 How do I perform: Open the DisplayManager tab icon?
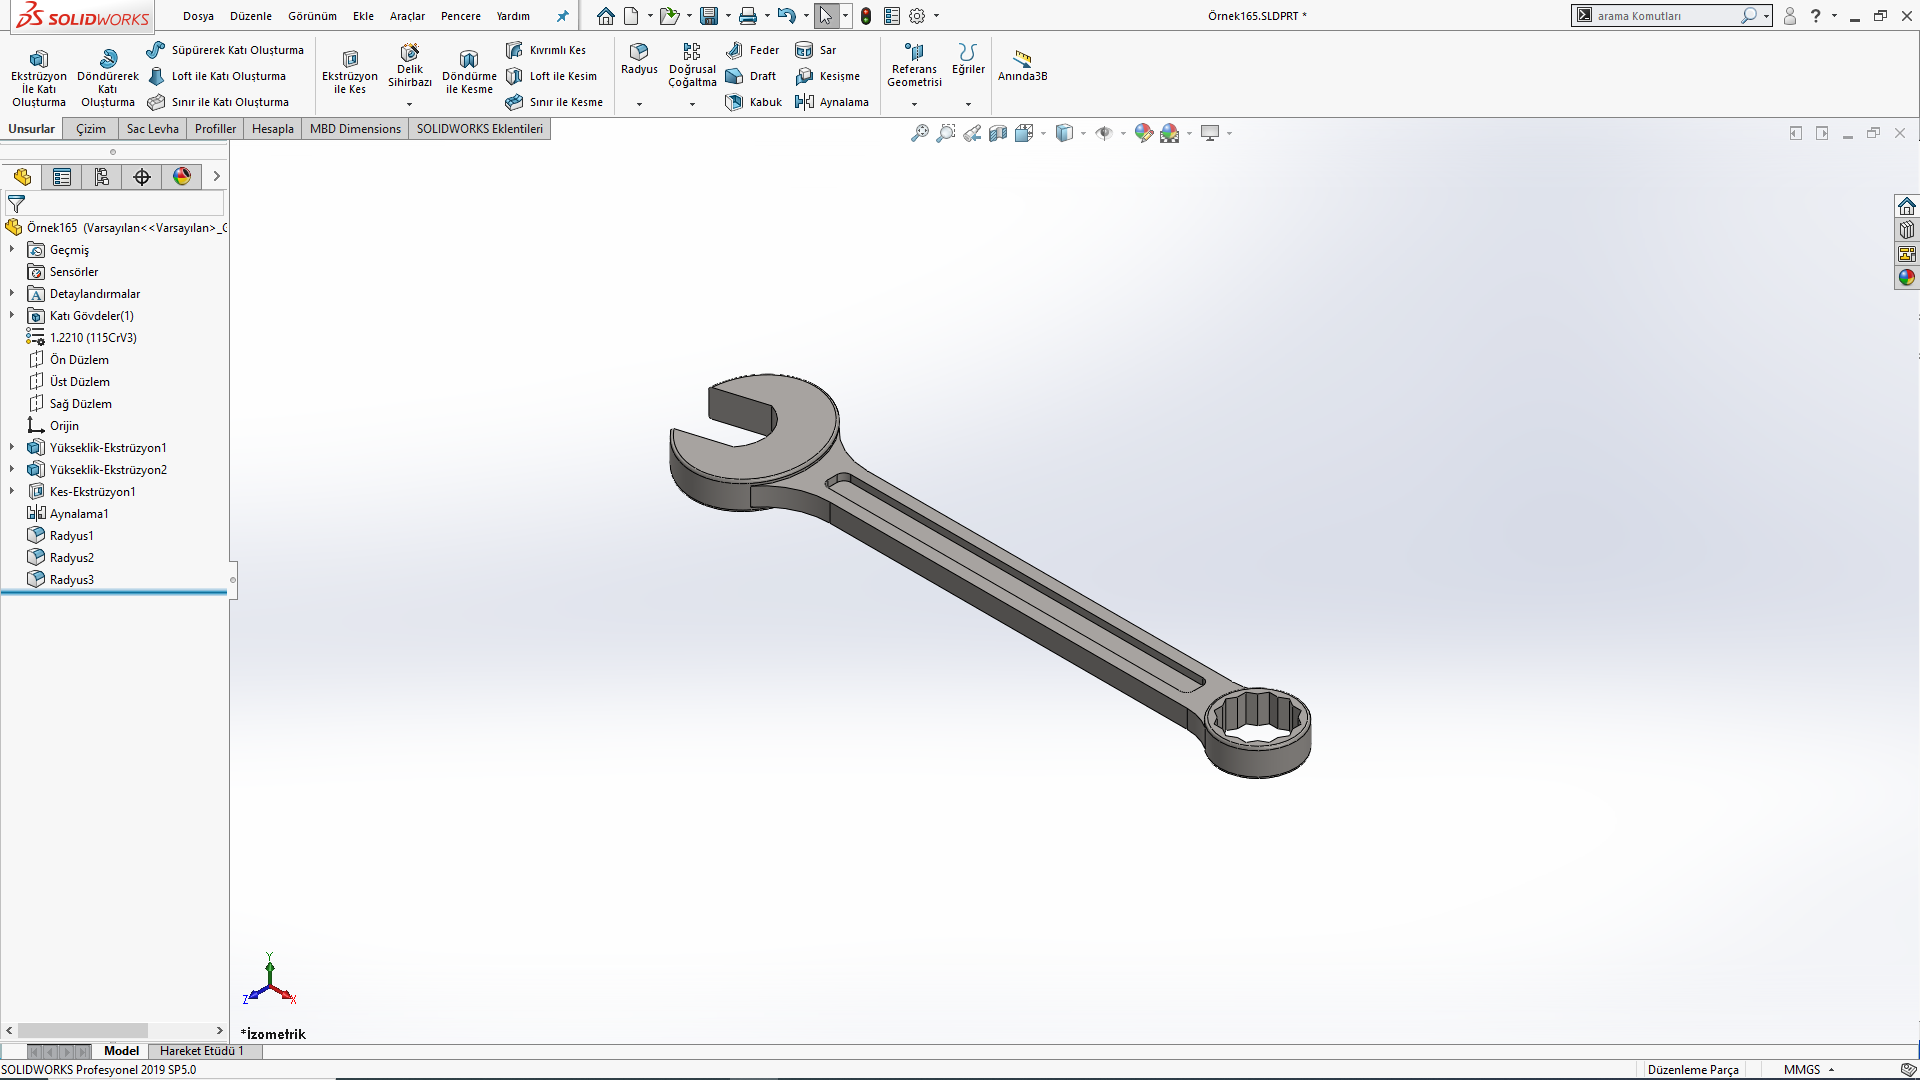pyautogui.click(x=182, y=177)
